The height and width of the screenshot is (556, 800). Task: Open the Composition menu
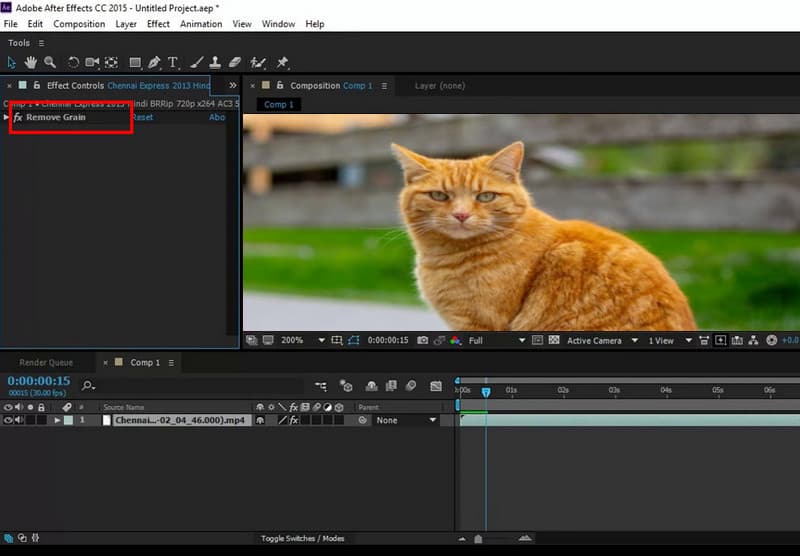[79, 24]
